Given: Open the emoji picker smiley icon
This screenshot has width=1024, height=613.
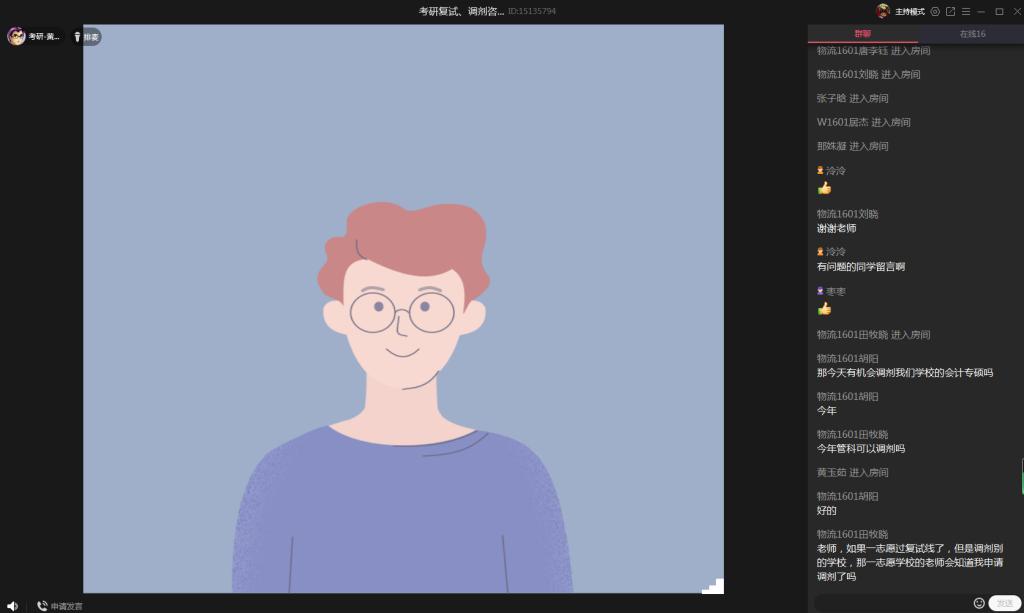Looking at the screenshot, I should pyautogui.click(x=979, y=603).
